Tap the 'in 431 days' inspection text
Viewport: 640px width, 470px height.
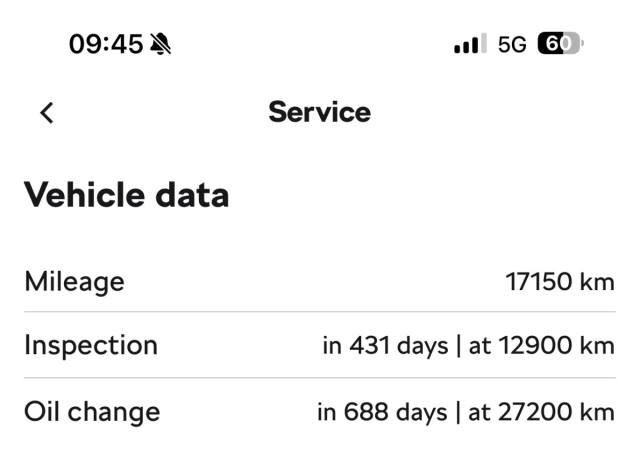click(x=385, y=346)
